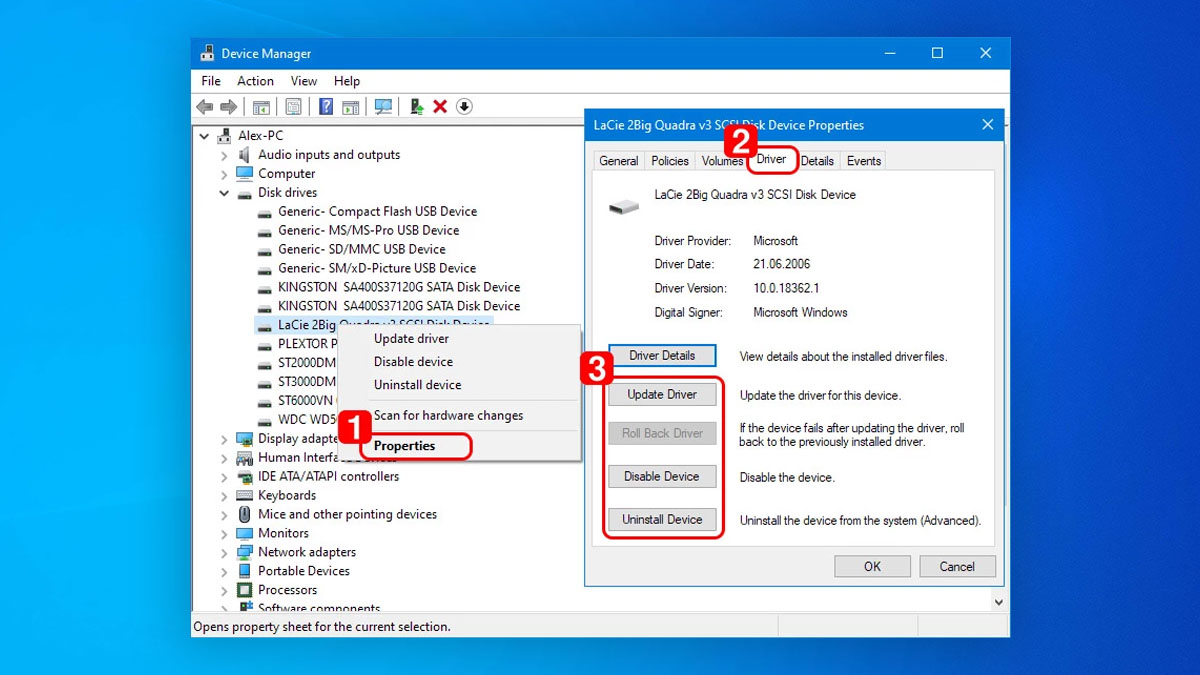Click the Portable Devices category icon
This screenshot has height=675, width=1200.
tap(244, 572)
